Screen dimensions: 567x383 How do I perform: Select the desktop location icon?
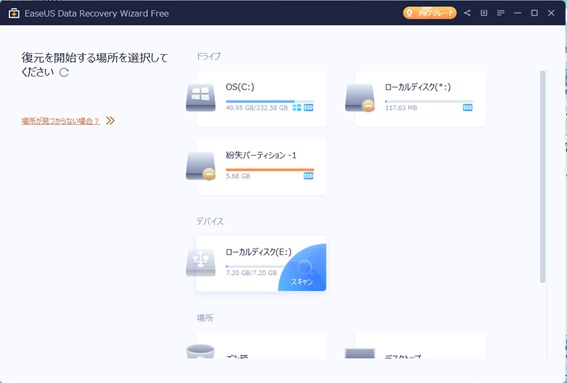click(360, 353)
